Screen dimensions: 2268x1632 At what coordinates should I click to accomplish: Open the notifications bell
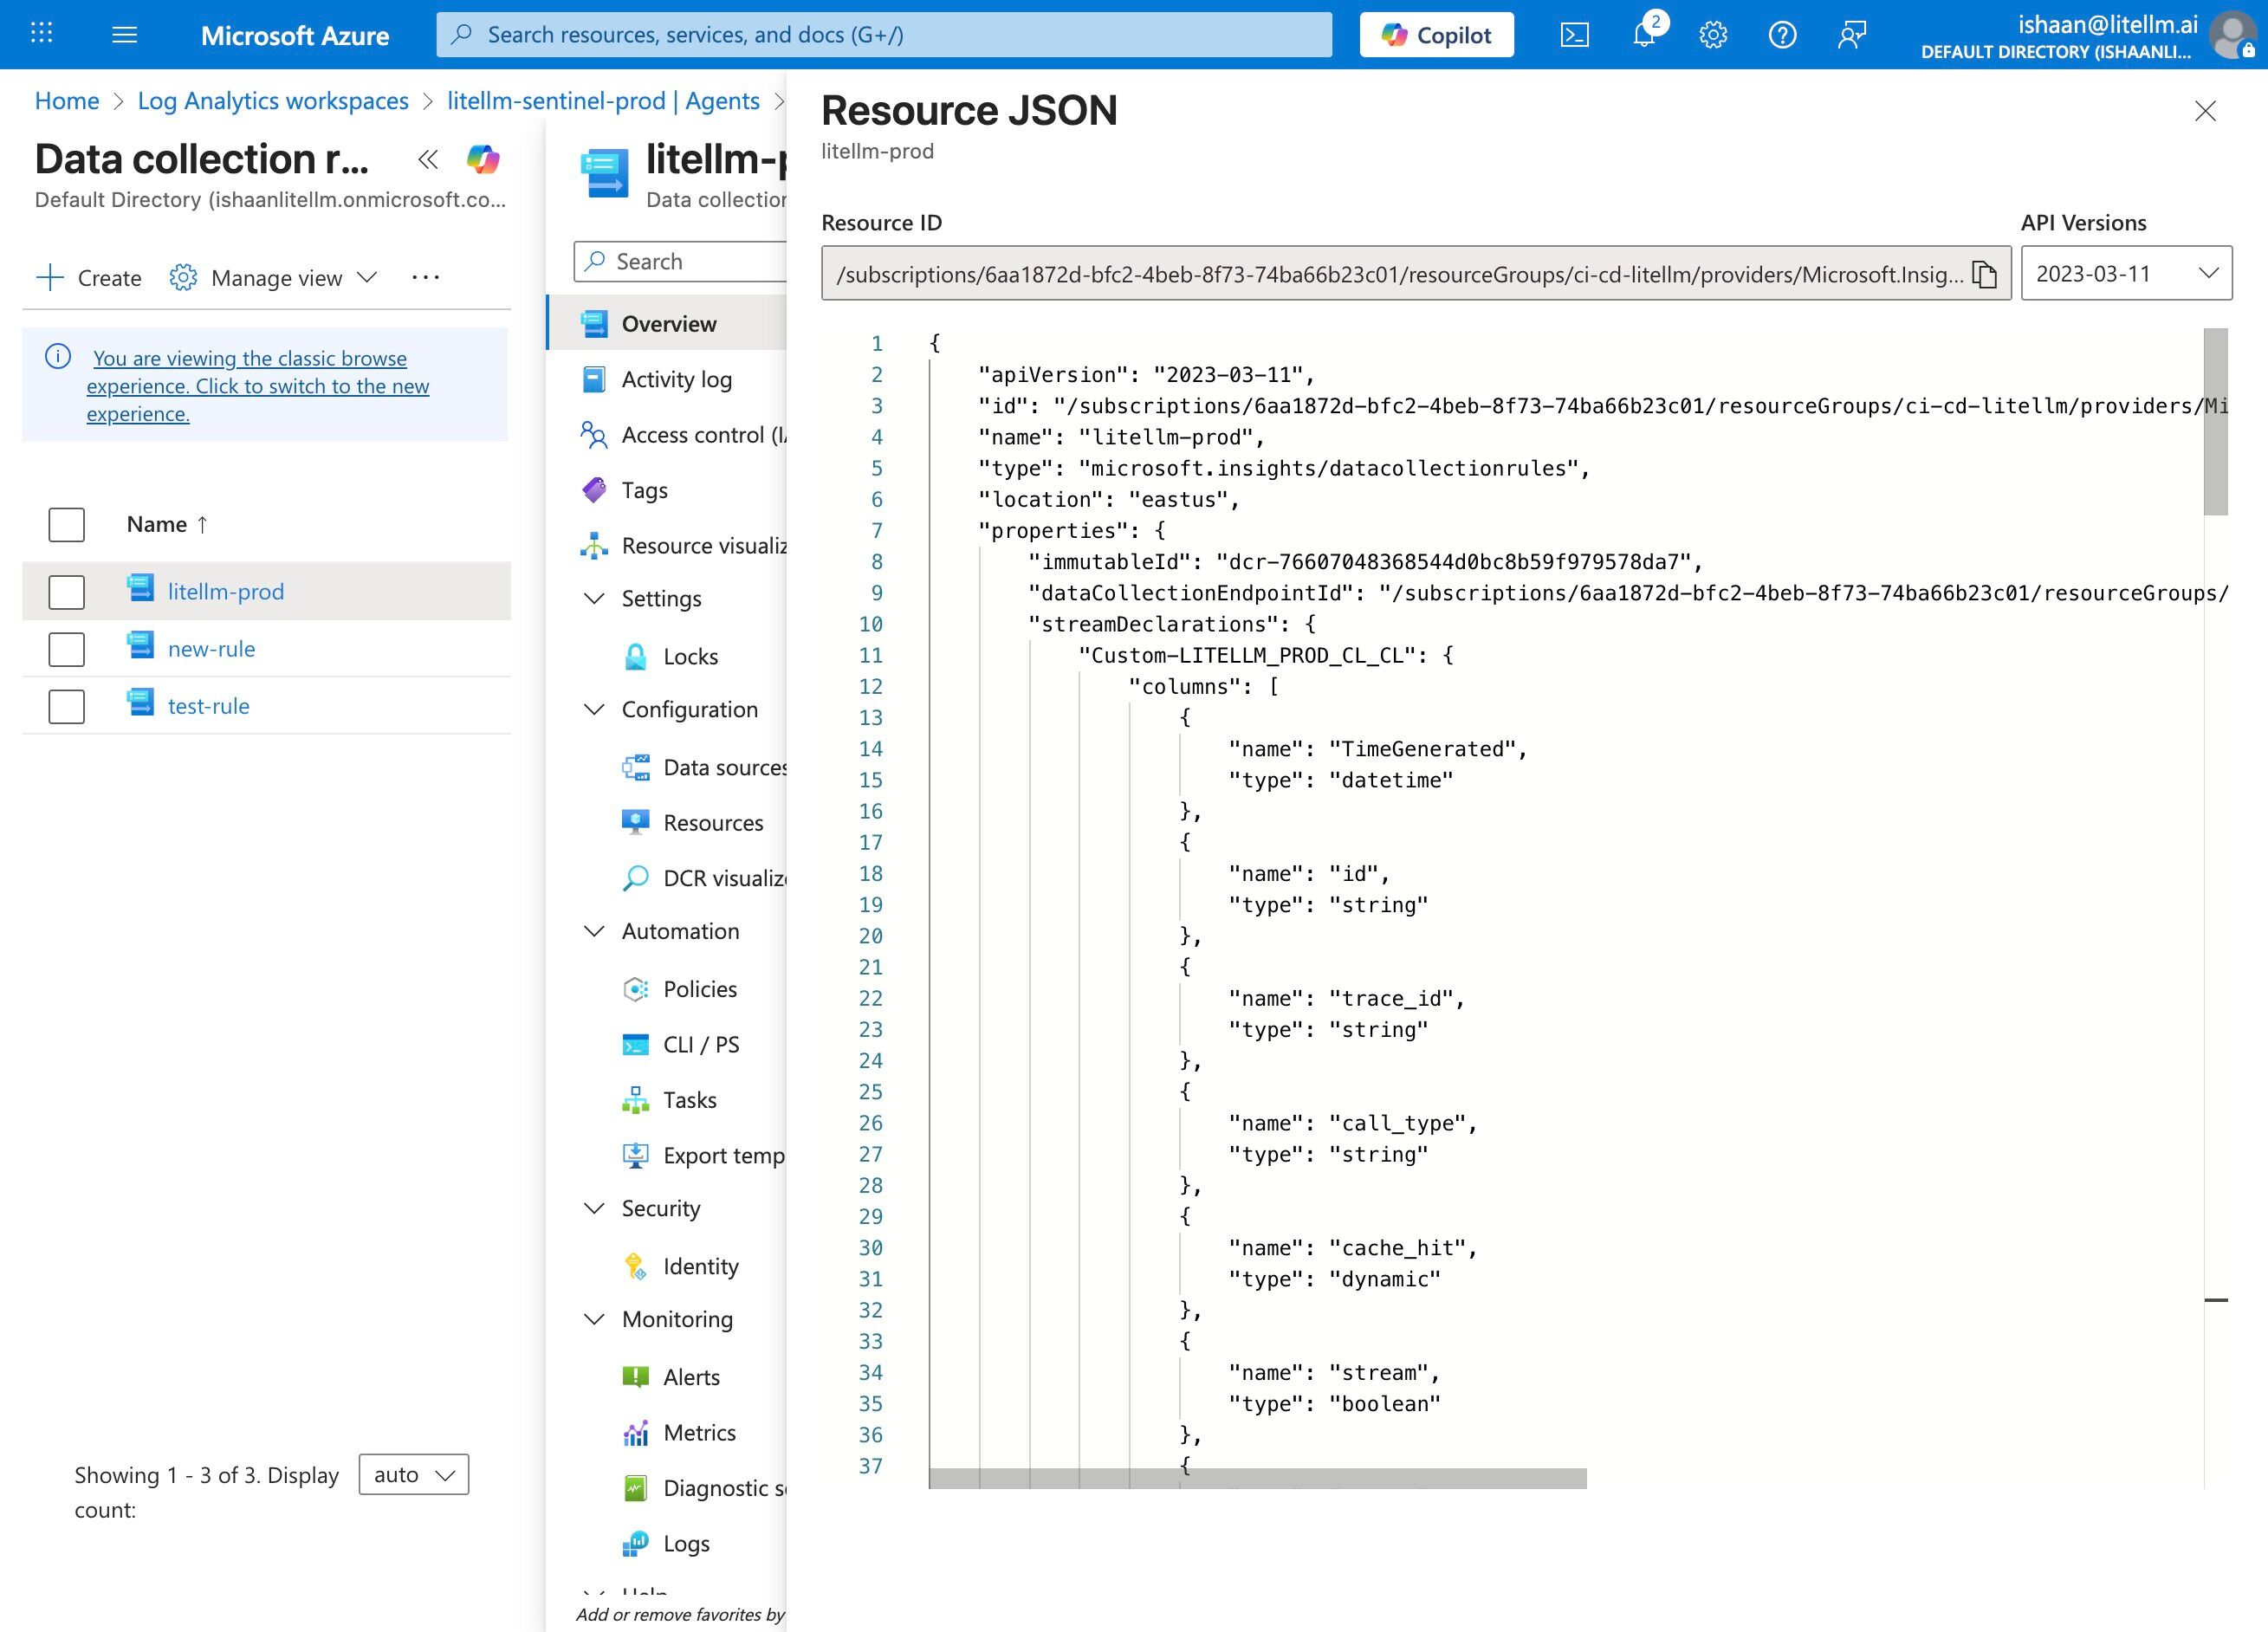pyautogui.click(x=1644, y=35)
